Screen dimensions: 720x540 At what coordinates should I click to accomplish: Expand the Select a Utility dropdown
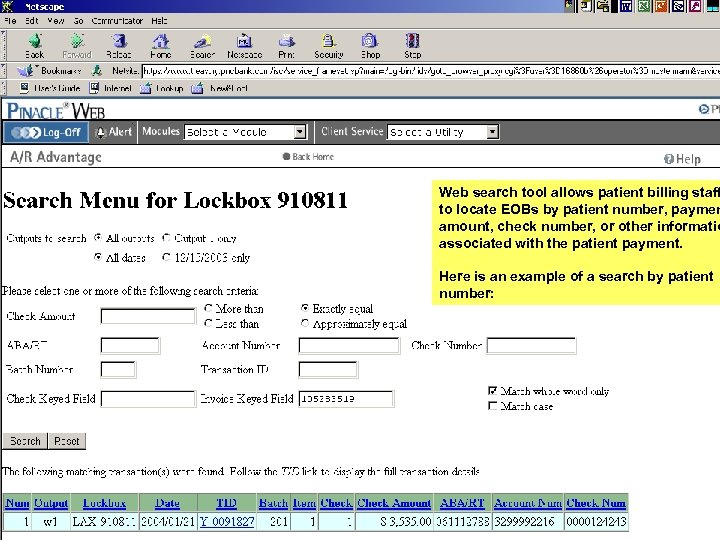[492, 132]
